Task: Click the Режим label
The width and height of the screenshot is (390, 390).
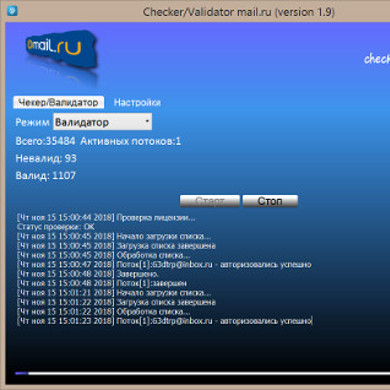Action: click(x=32, y=122)
